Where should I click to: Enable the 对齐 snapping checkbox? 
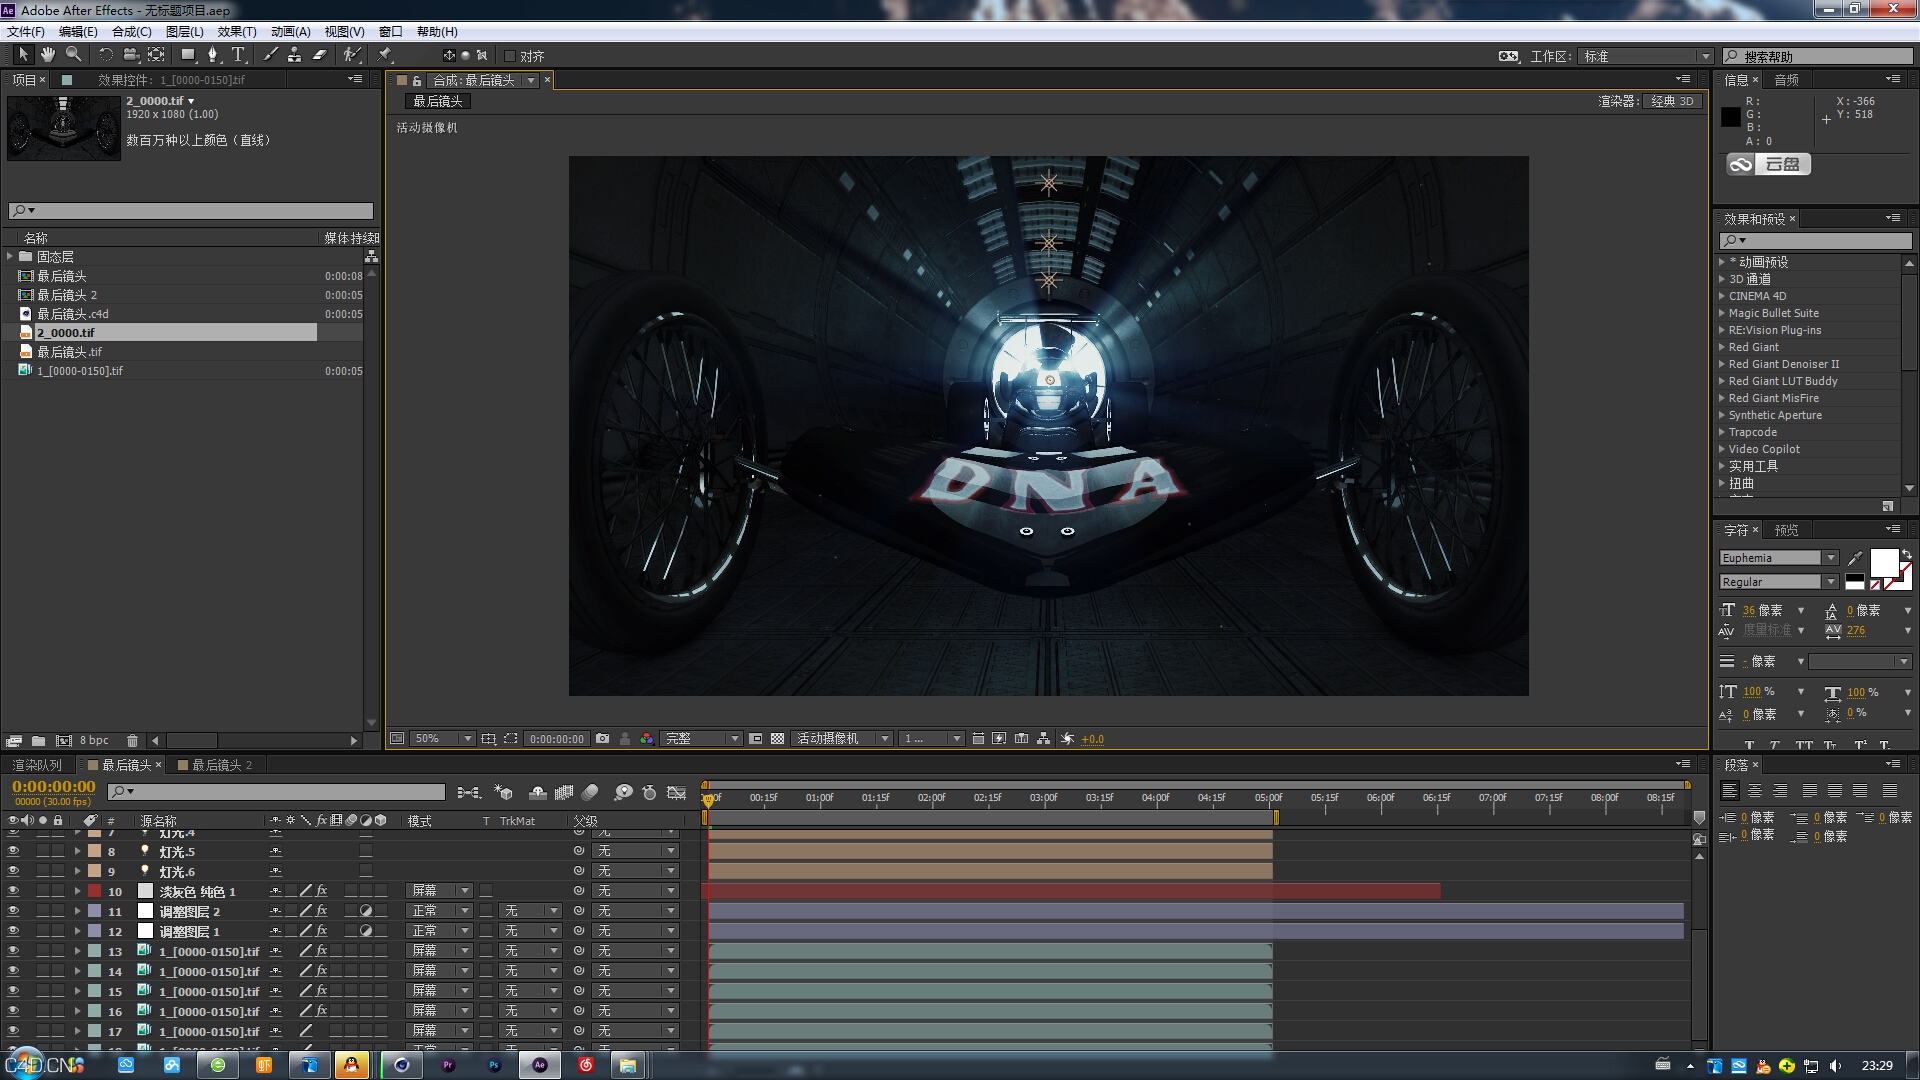click(x=510, y=56)
